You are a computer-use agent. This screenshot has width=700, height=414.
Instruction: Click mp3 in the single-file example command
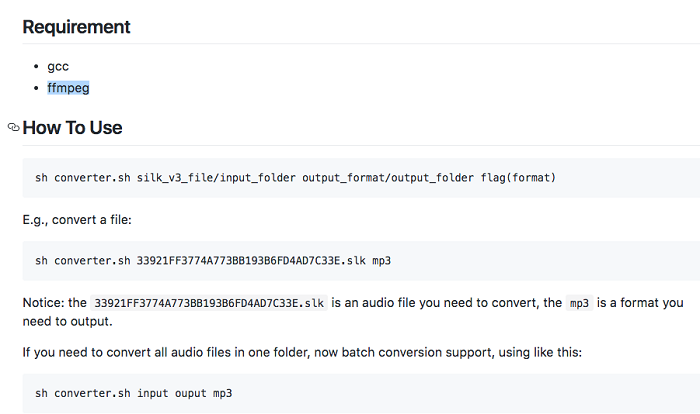tap(383, 261)
